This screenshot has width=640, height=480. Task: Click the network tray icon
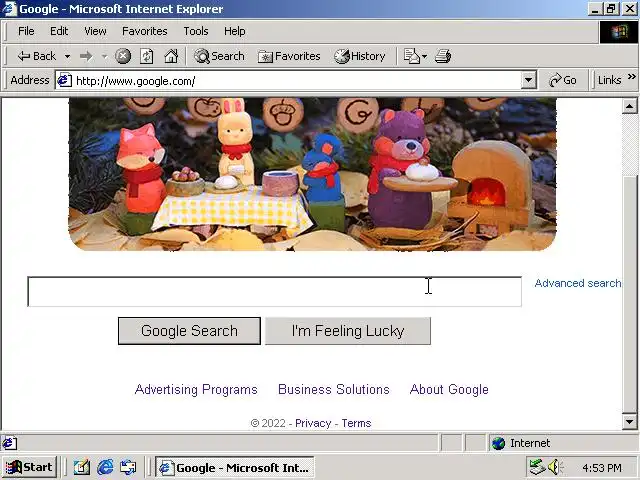[537, 467]
